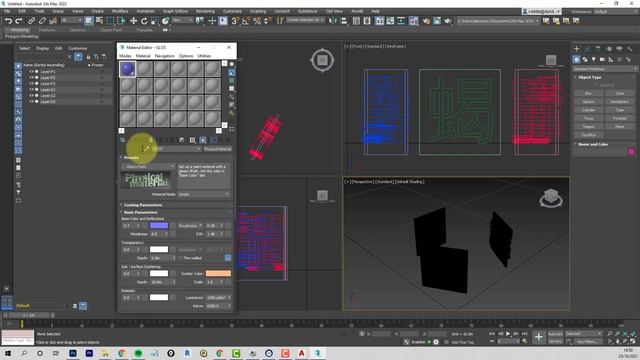This screenshot has width=640, height=360.
Task: Click the Sphere primitive button
Action: pyautogui.click(x=588, y=102)
